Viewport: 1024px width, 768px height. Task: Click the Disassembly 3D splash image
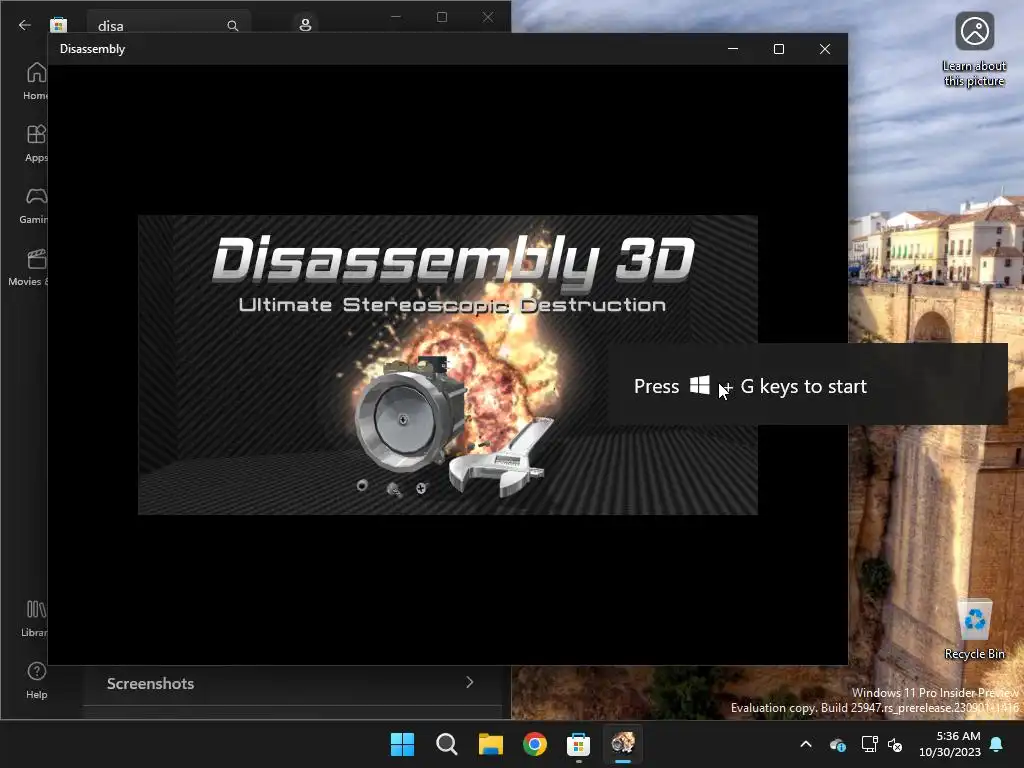pos(447,364)
